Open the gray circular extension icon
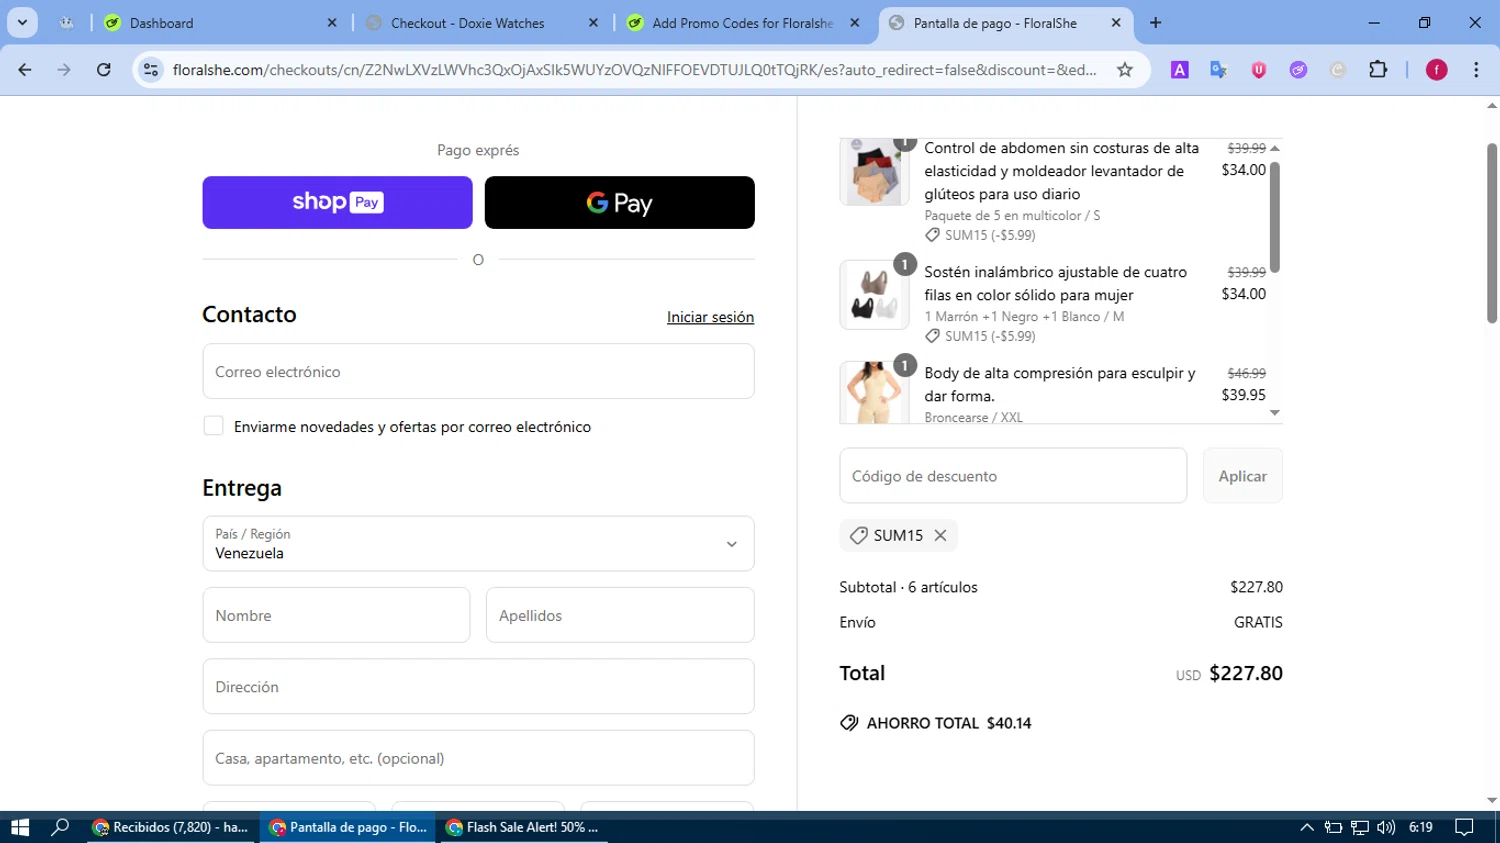The width and height of the screenshot is (1500, 843). pyautogui.click(x=1338, y=69)
